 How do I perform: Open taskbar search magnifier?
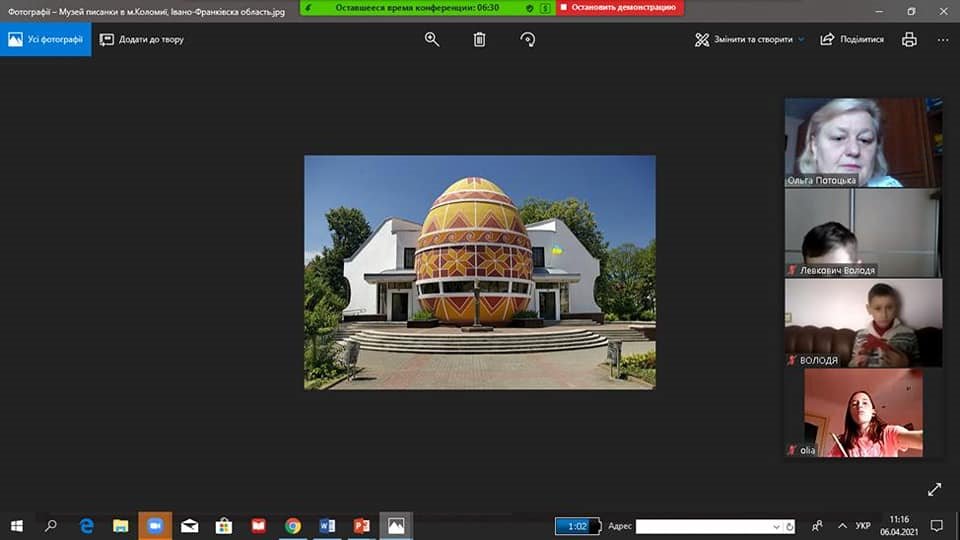(51, 526)
